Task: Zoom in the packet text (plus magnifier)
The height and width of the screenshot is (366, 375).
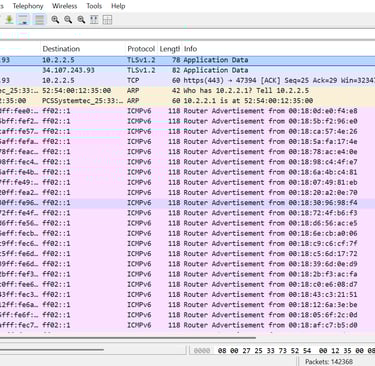Action: point(55,20)
